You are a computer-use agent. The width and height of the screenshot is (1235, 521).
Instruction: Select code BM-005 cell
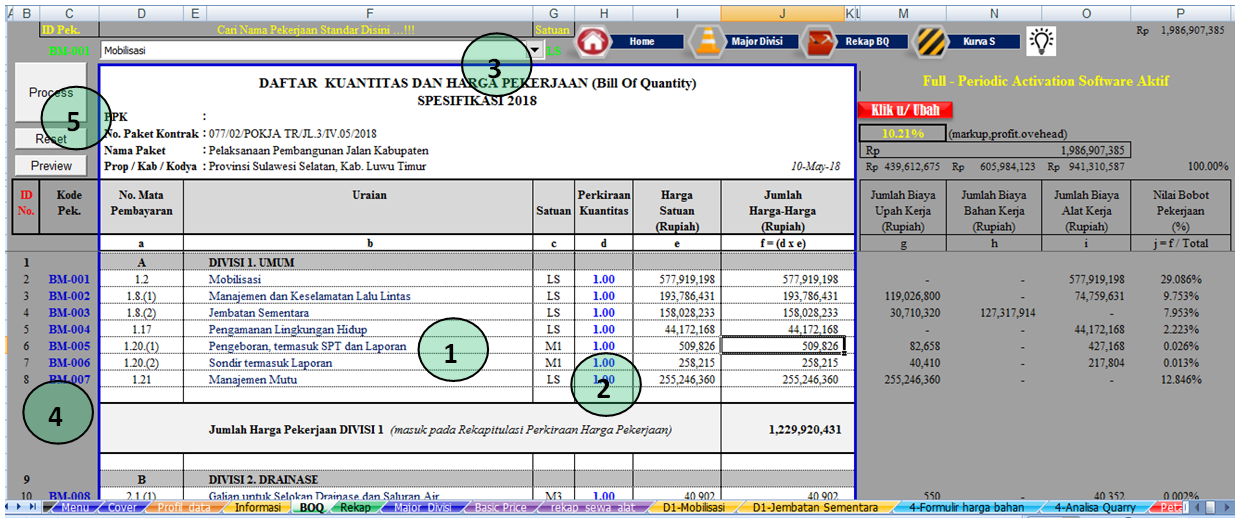click(69, 347)
